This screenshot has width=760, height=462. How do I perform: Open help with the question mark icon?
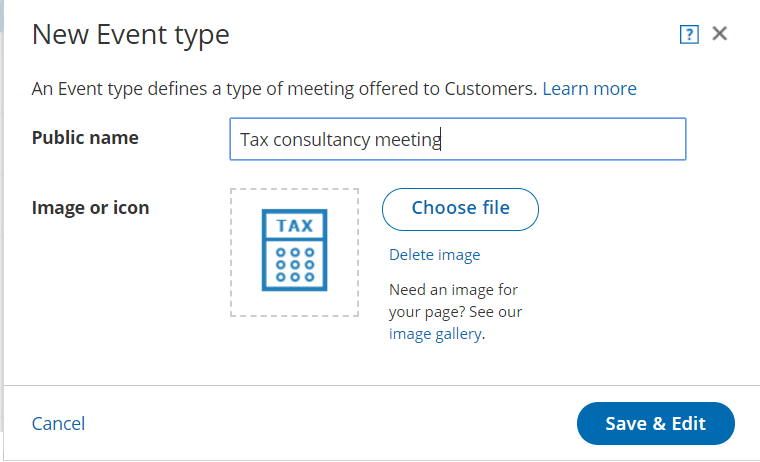tap(689, 34)
